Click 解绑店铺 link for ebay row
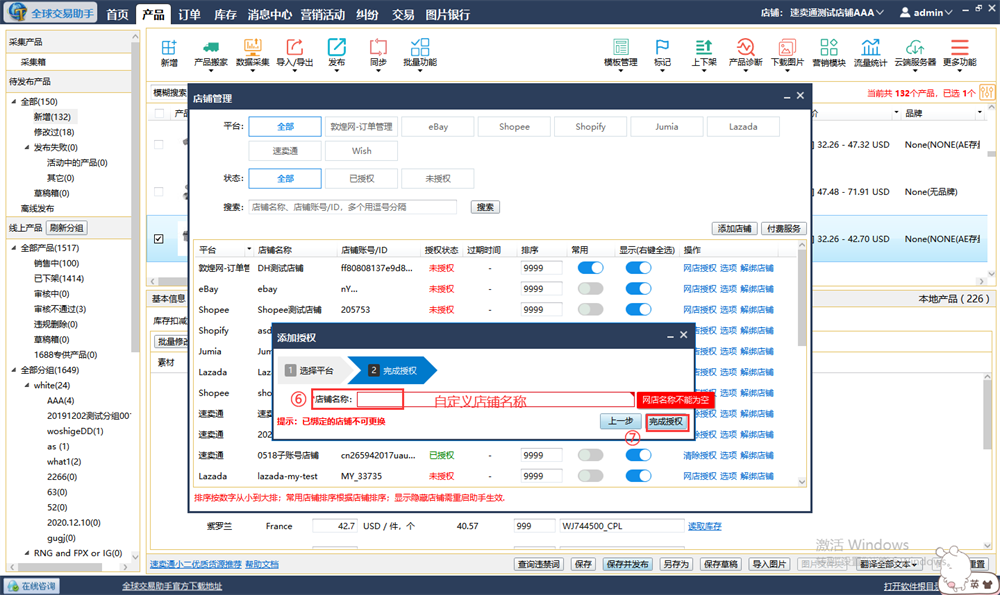Image resolution: width=1000 pixels, height=595 pixels. tap(757, 289)
